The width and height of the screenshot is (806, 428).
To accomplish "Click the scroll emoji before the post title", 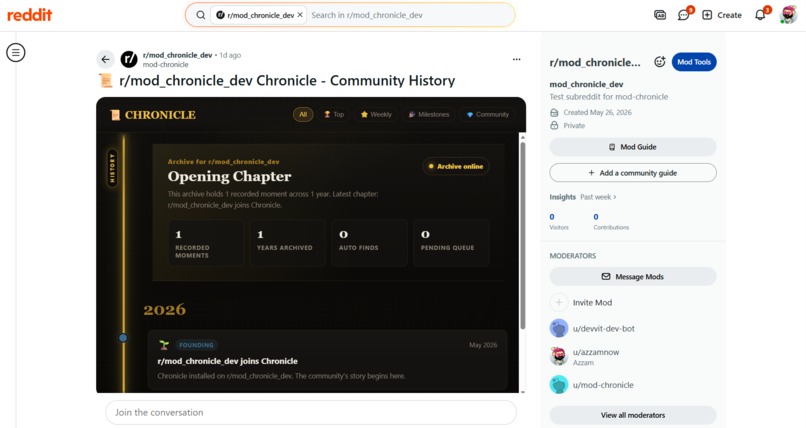I will [106, 81].
